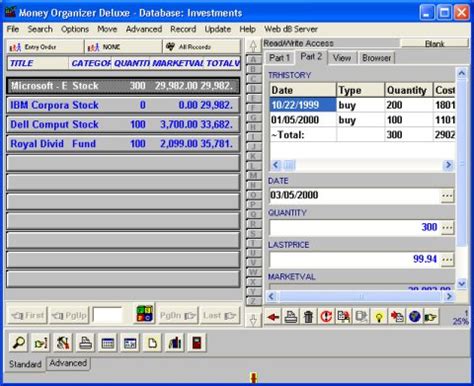474x386 pixels.
Task: Click the All Records filter button
Action: pos(201,47)
